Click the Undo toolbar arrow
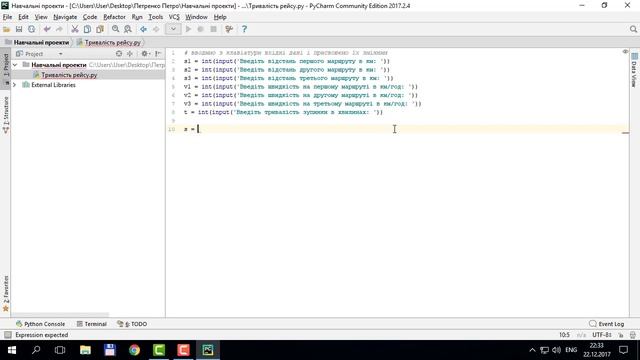 (x=47, y=29)
